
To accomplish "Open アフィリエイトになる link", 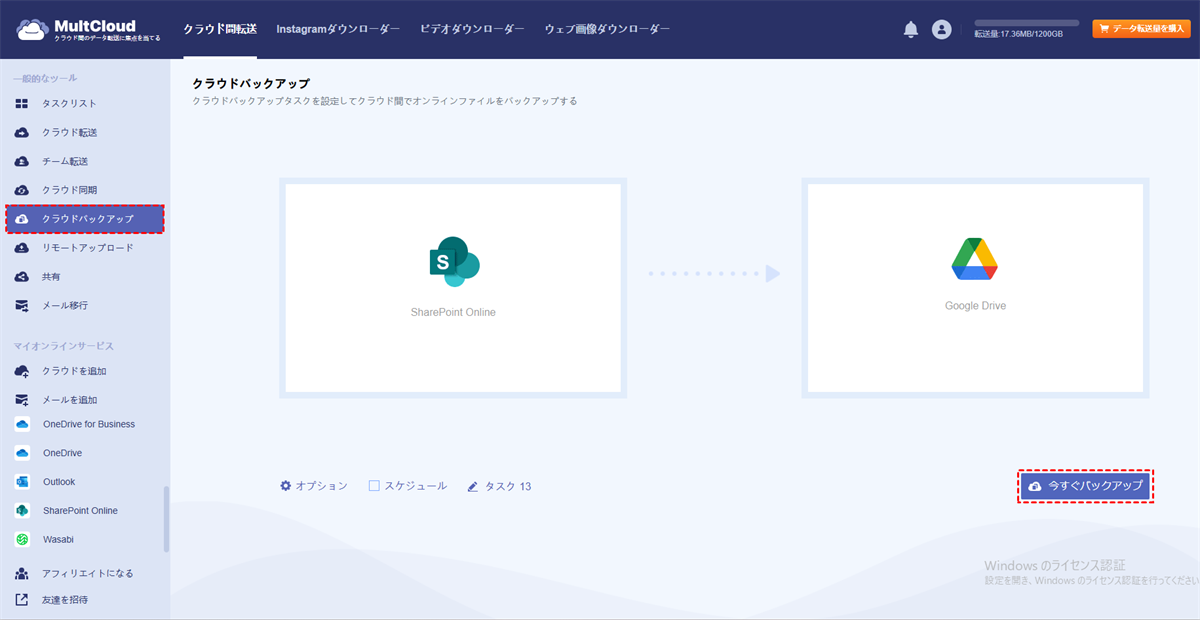I will [x=88, y=574].
